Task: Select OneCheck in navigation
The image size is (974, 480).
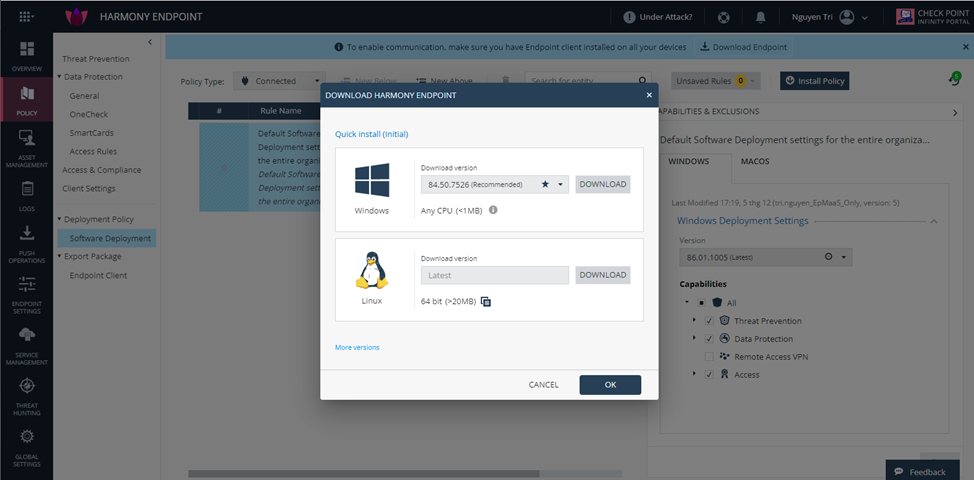Action: click(89, 114)
